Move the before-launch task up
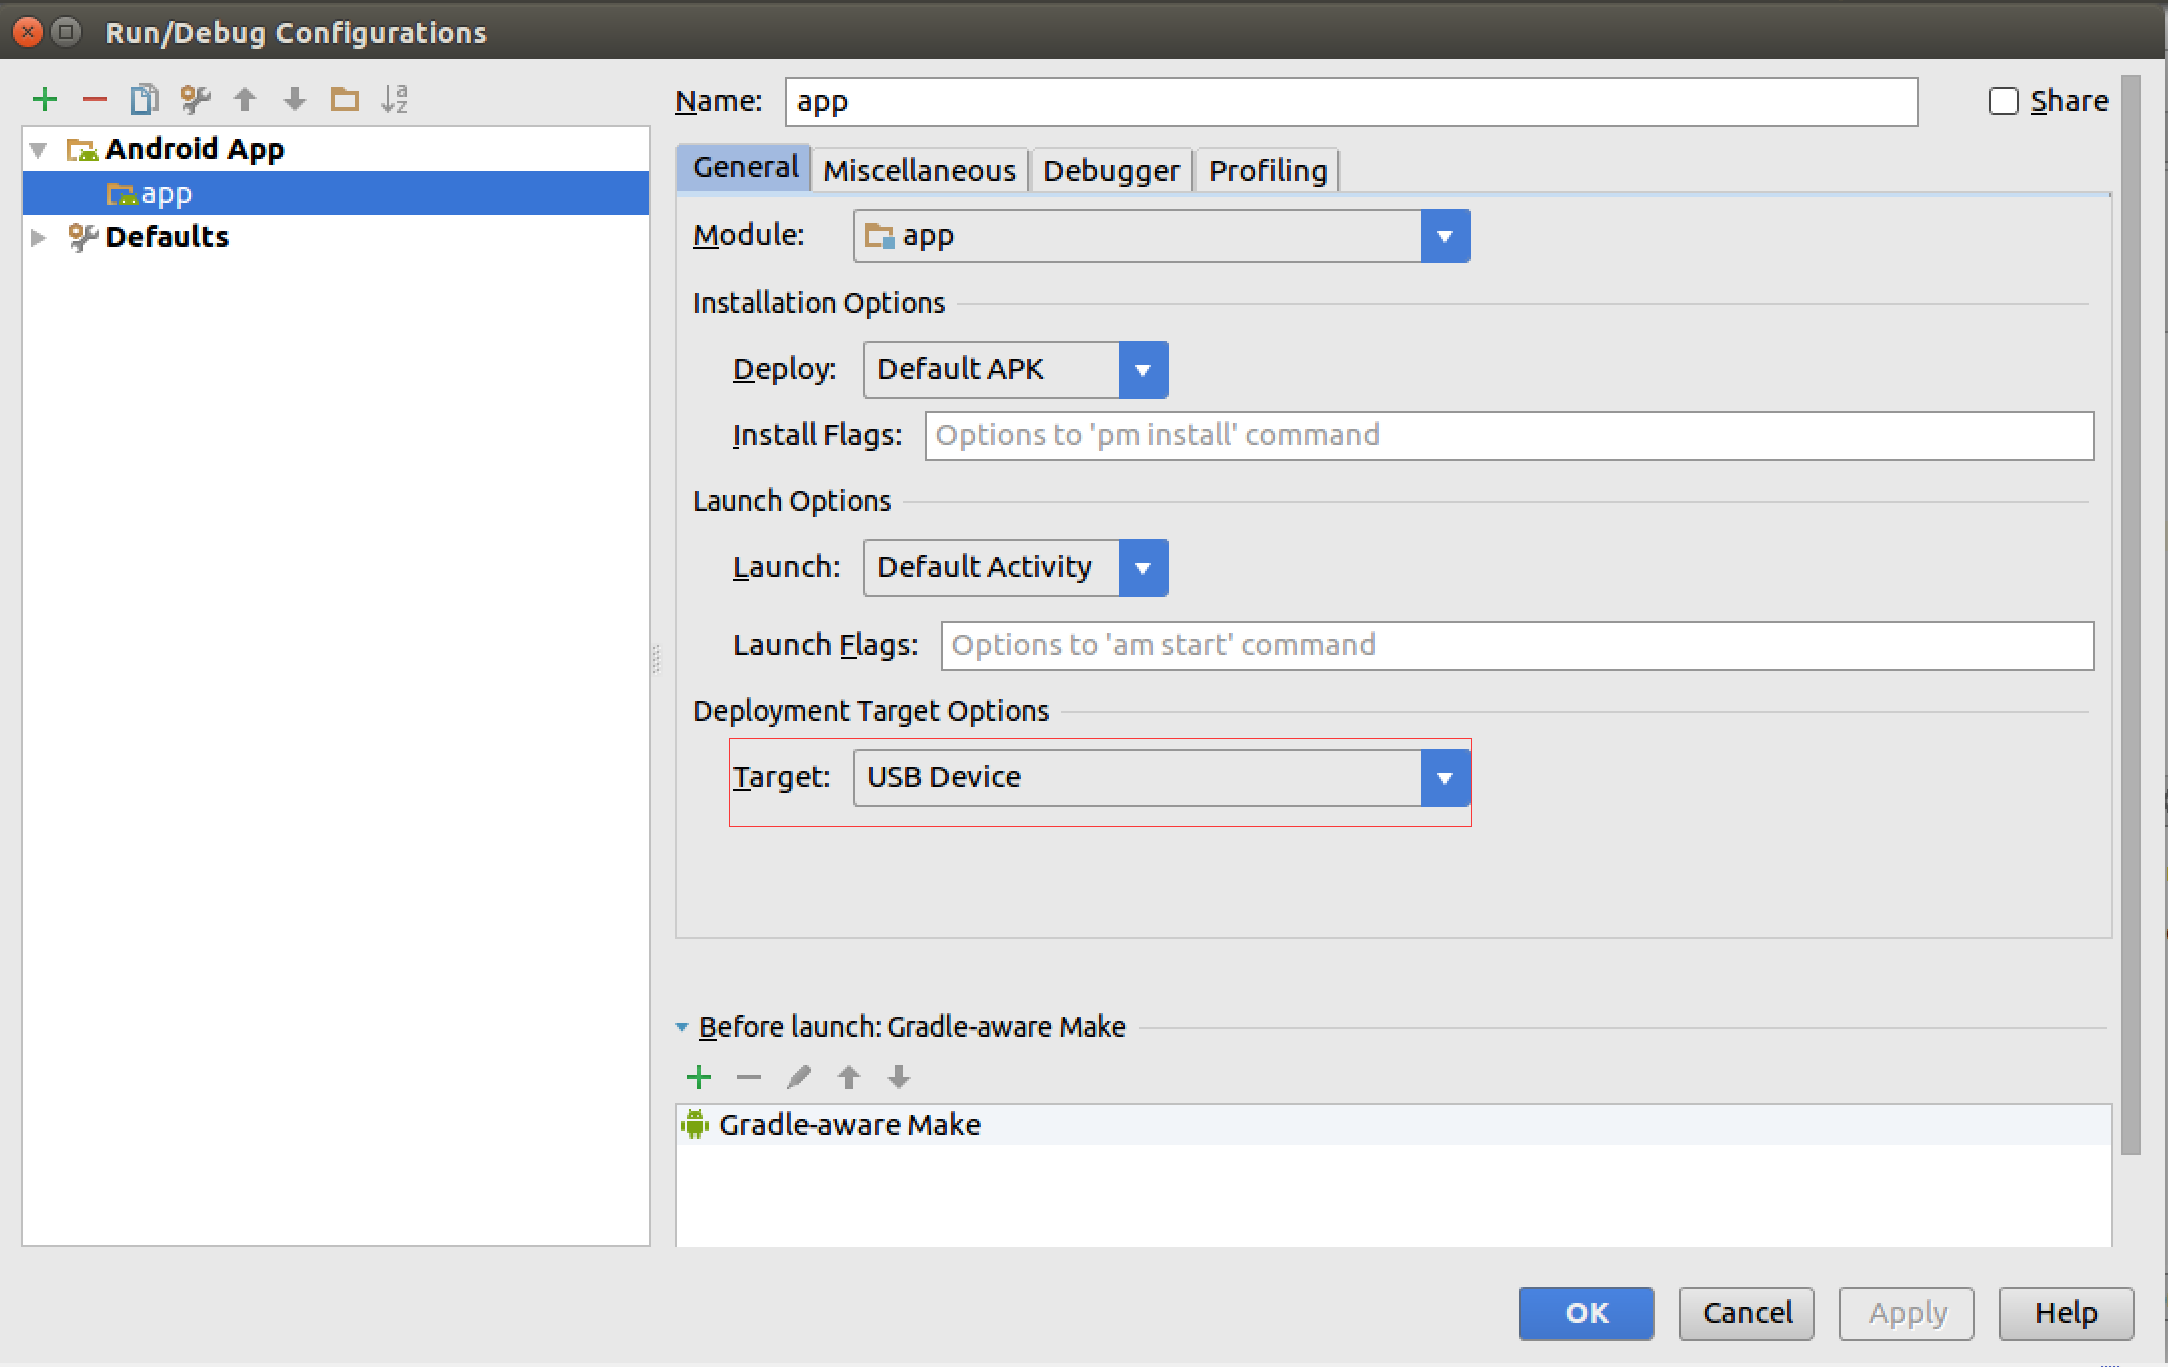This screenshot has width=2168, height=1367. tap(849, 1077)
